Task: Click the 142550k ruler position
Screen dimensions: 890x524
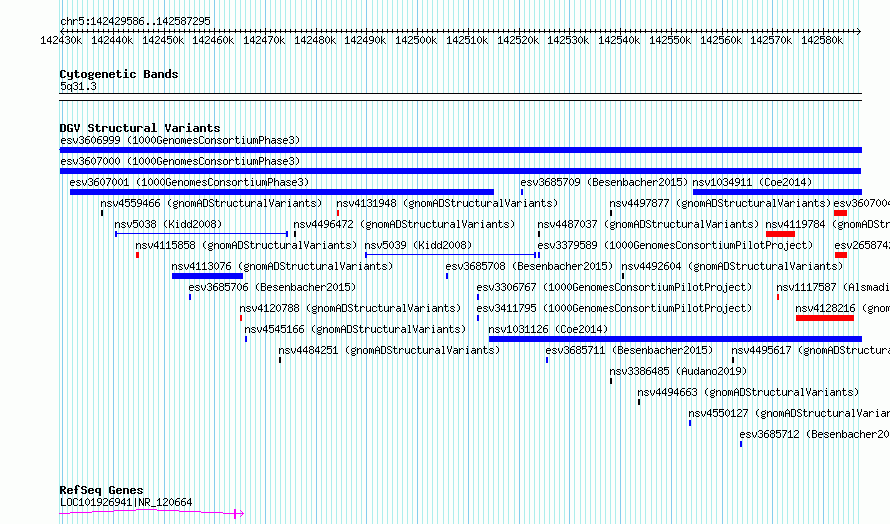Action: [x=670, y=40]
